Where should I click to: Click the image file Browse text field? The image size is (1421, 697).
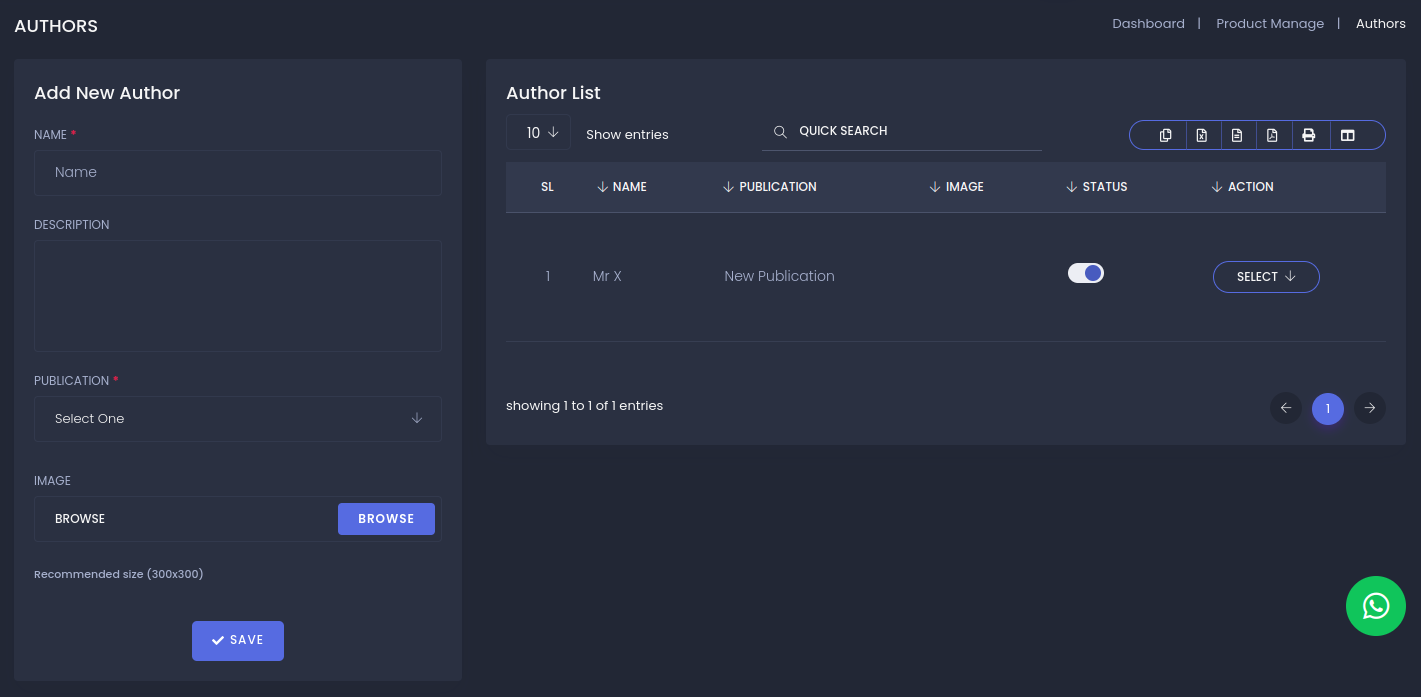(x=186, y=519)
